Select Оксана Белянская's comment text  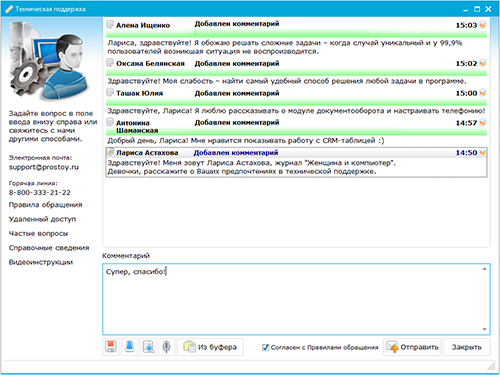point(287,81)
